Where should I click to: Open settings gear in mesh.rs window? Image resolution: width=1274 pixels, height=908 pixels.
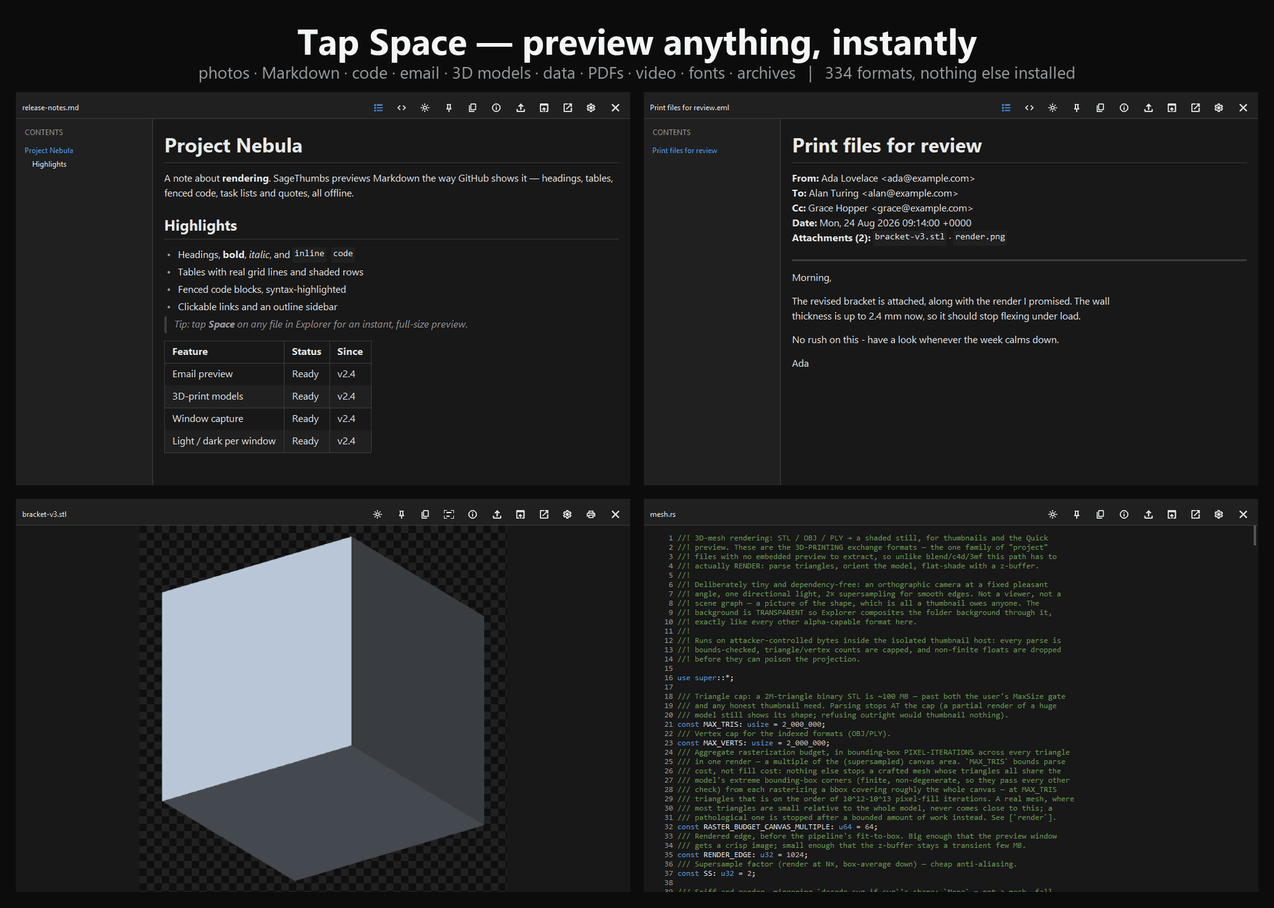click(1219, 514)
